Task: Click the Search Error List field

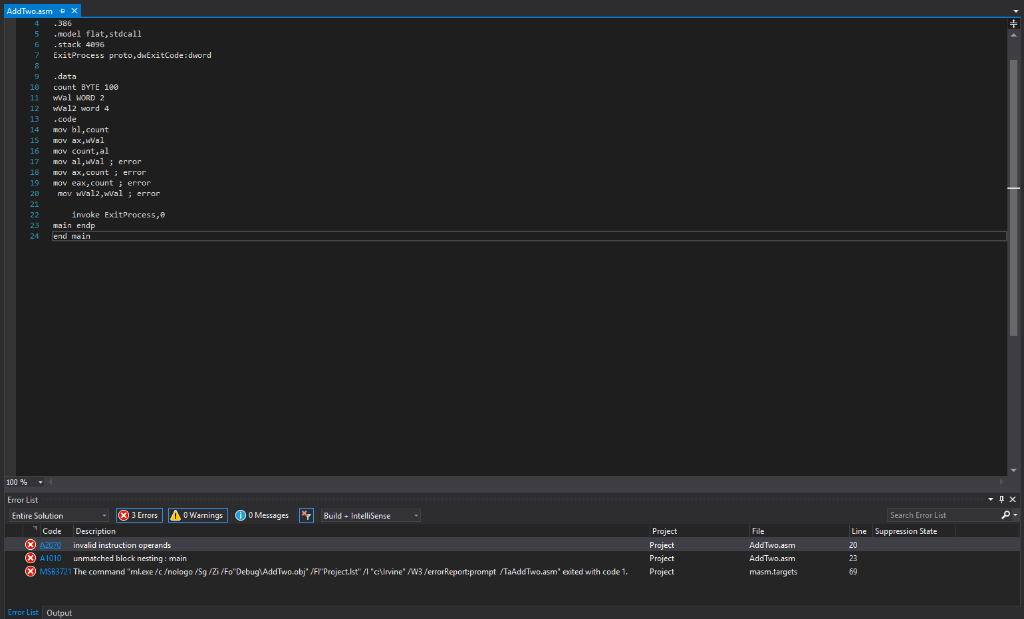Action: tap(943, 515)
